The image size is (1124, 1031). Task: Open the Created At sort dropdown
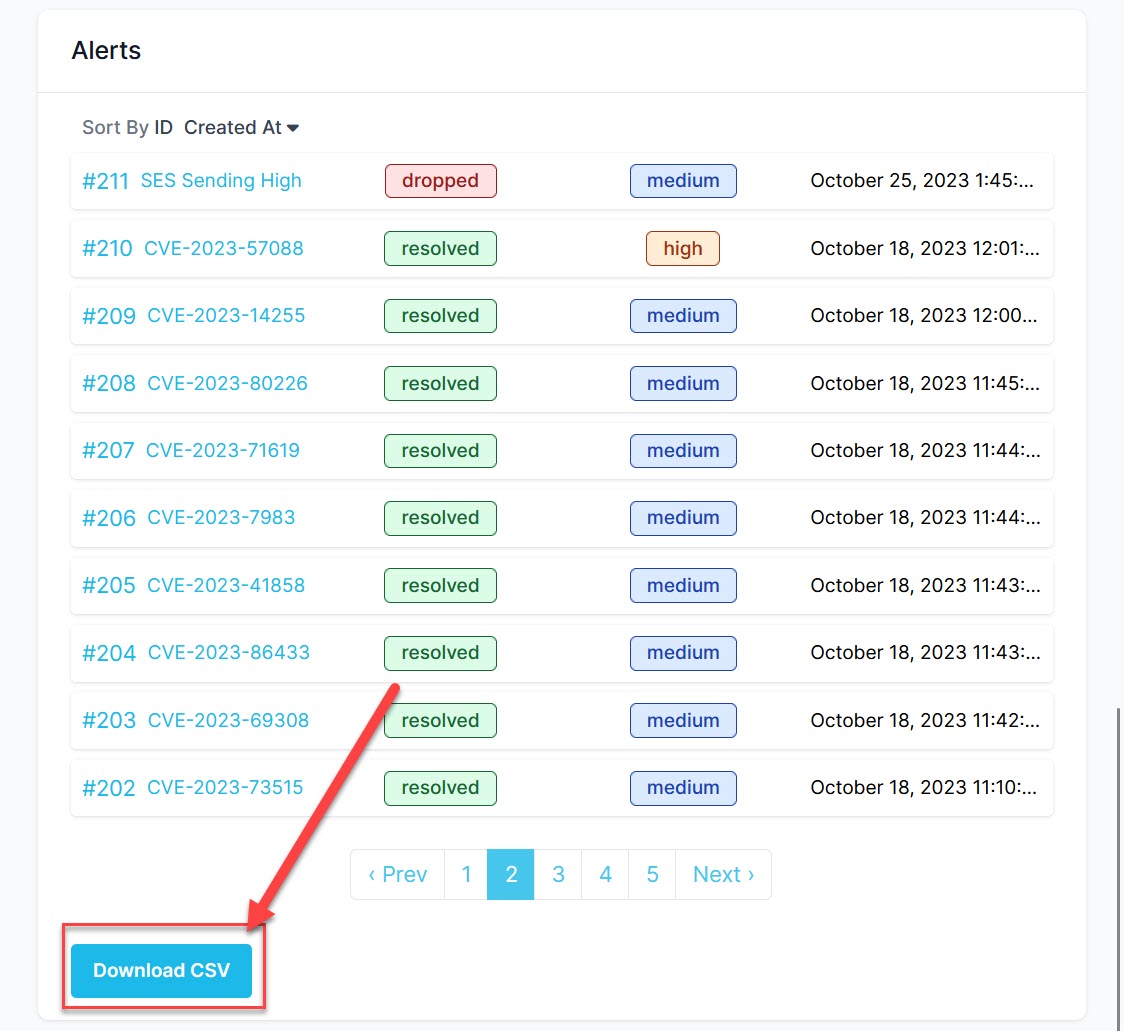click(x=241, y=127)
